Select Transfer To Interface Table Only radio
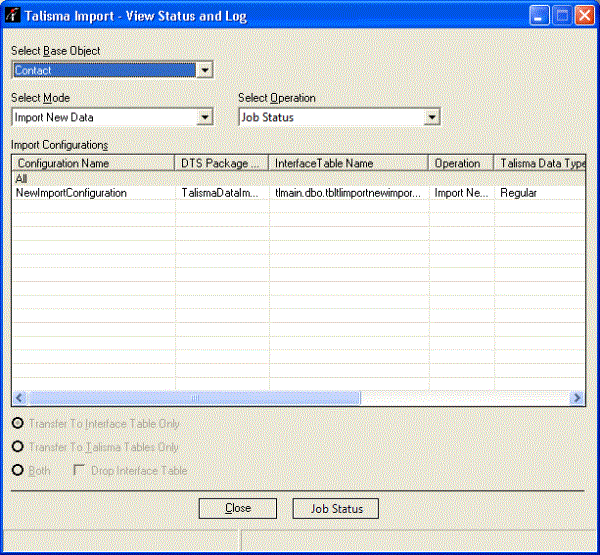 click(x=18, y=423)
